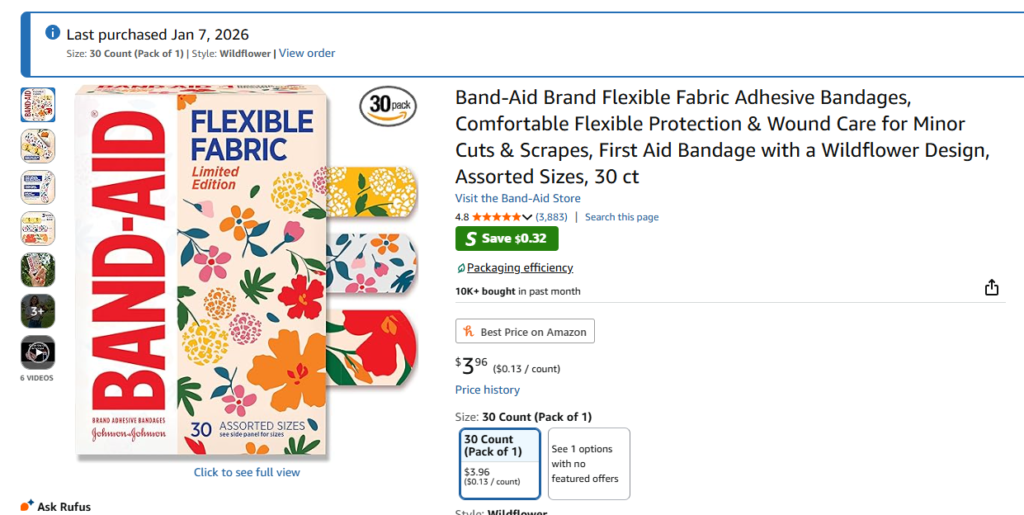The image size is (1024, 515).
Task: Click the green Save $0.32 badge
Action: [x=506, y=239]
